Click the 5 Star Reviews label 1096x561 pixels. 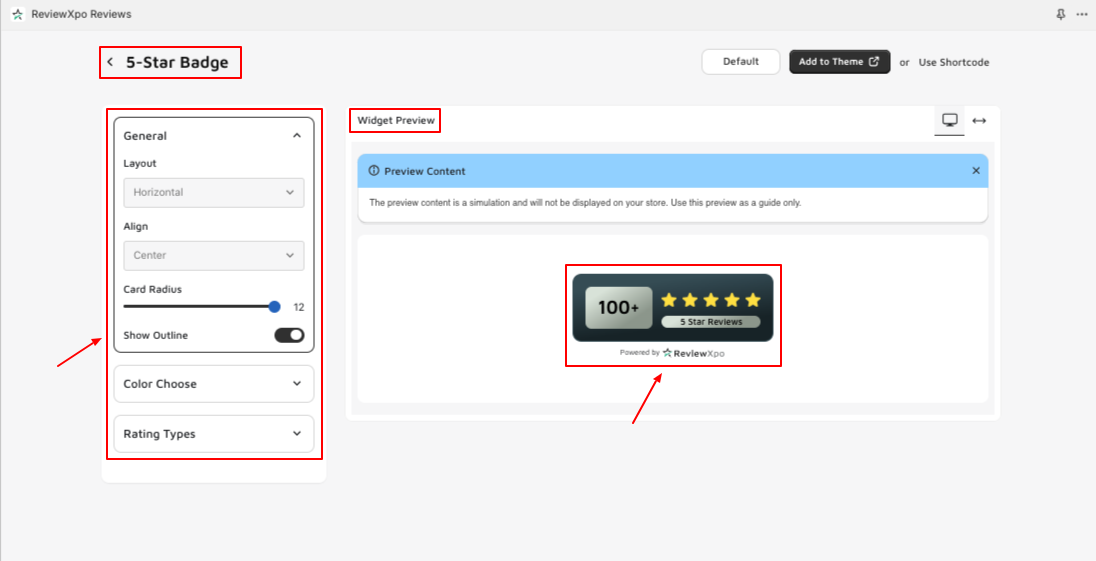pos(711,322)
